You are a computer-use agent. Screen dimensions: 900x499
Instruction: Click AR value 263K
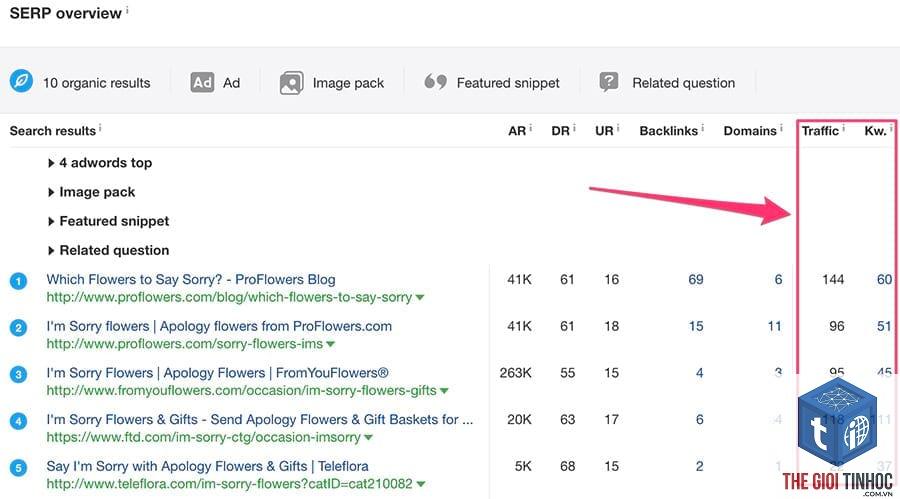pos(515,373)
